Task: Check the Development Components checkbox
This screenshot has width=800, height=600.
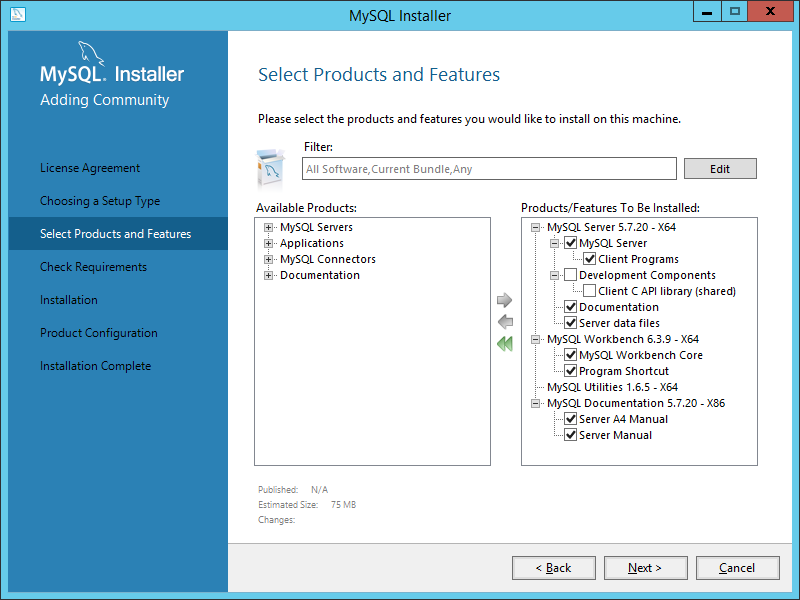Action: click(x=570, y=275)
